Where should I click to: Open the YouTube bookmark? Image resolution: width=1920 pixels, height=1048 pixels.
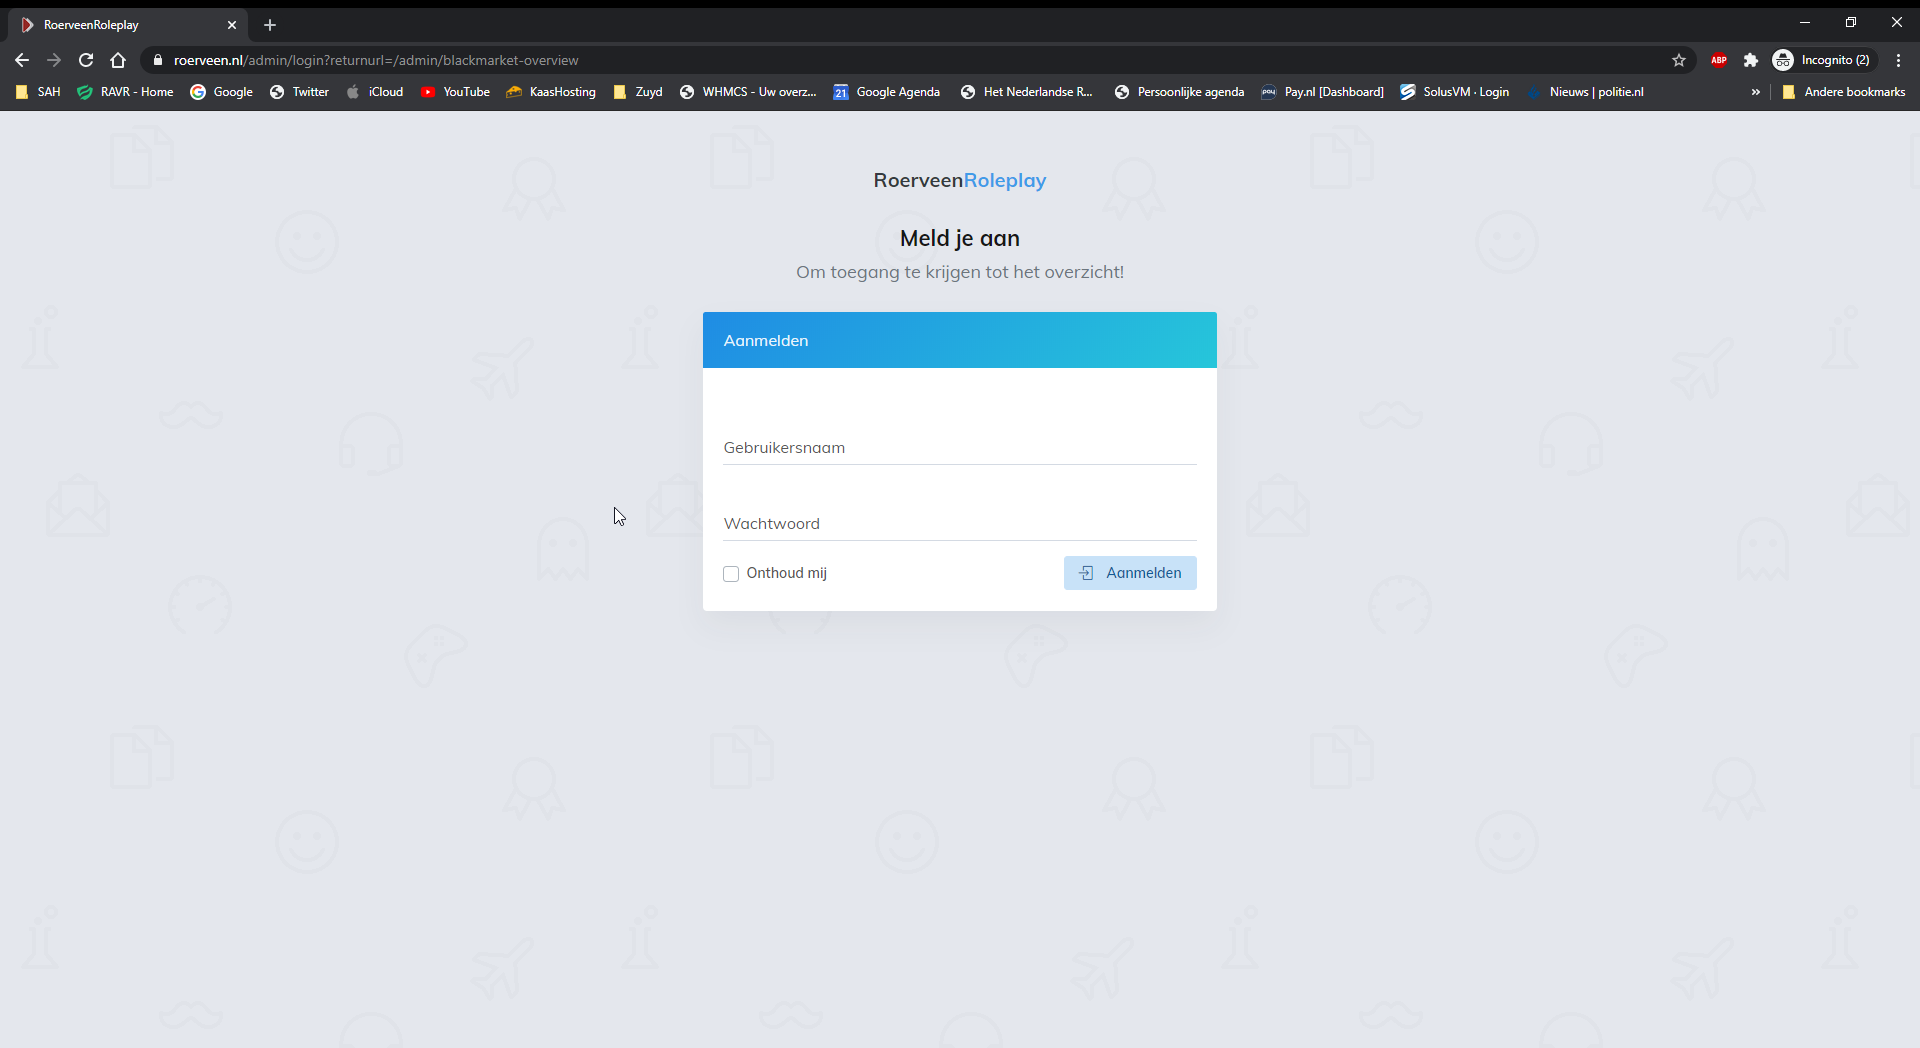(455, 92)
